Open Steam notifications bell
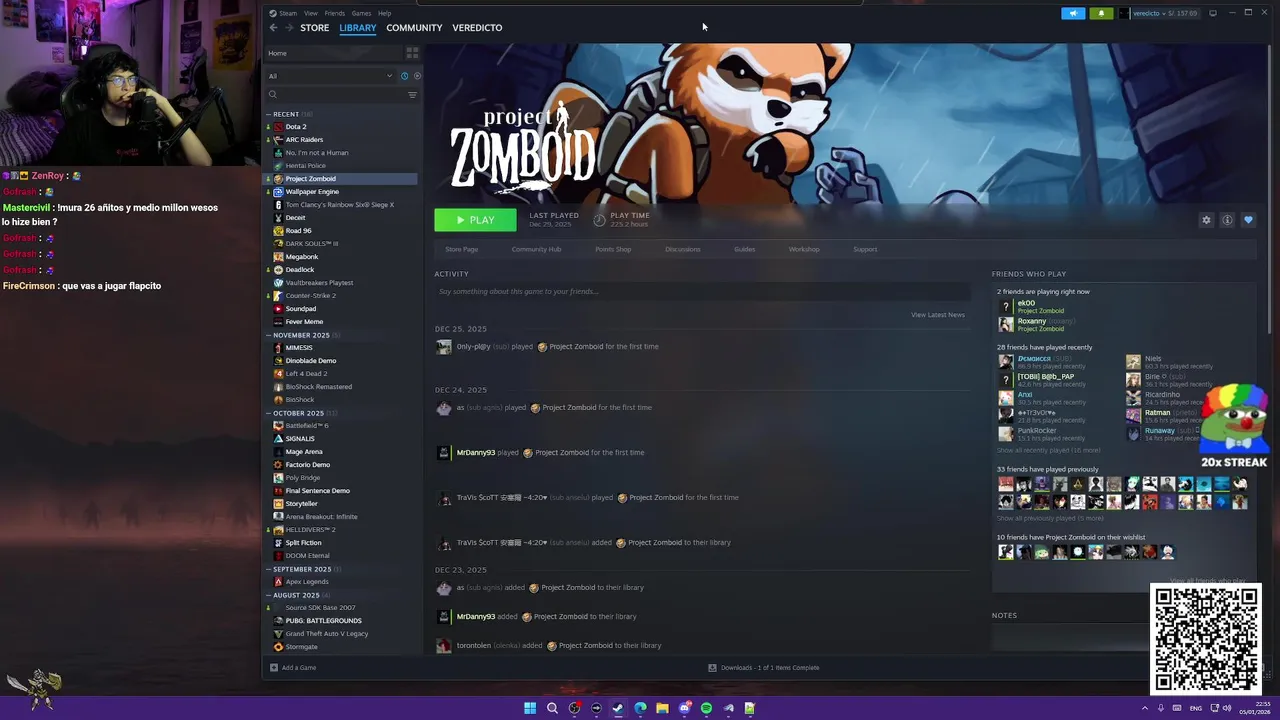 pos(1101,13)
